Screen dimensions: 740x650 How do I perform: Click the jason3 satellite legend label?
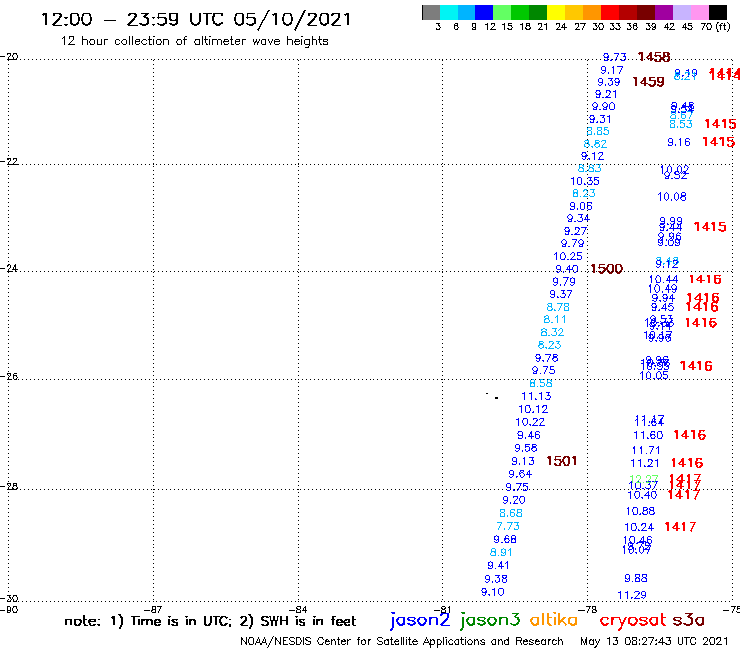pos(490,621)
